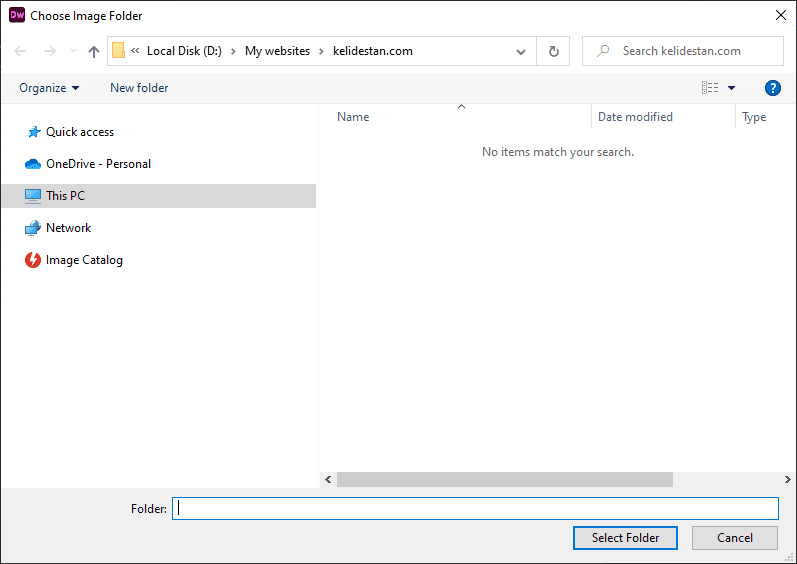Sort by the Name column
The height and width of the screenshot is (564, 797).
pyautogui.click(x=353, y=117)
